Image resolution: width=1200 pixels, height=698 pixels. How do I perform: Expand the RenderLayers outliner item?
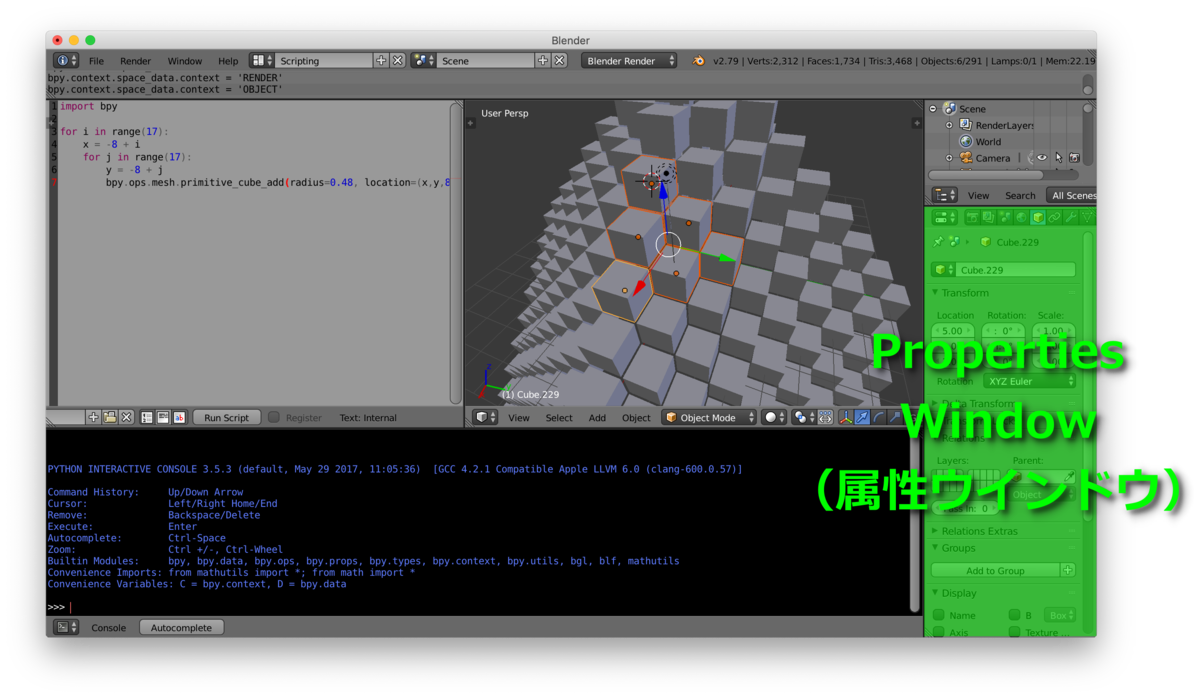click(x=949, y=125)
